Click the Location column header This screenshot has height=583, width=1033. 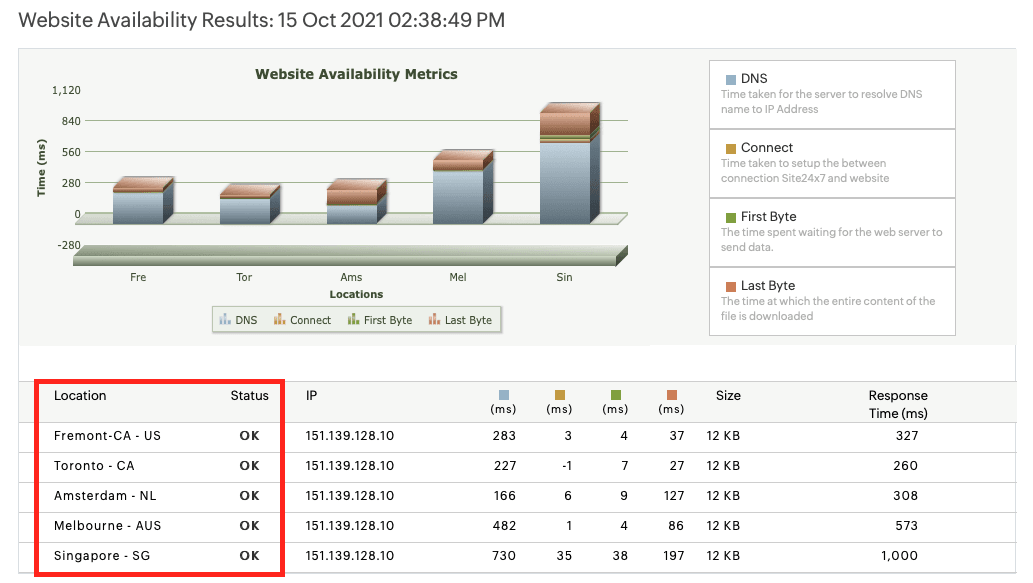80,396
